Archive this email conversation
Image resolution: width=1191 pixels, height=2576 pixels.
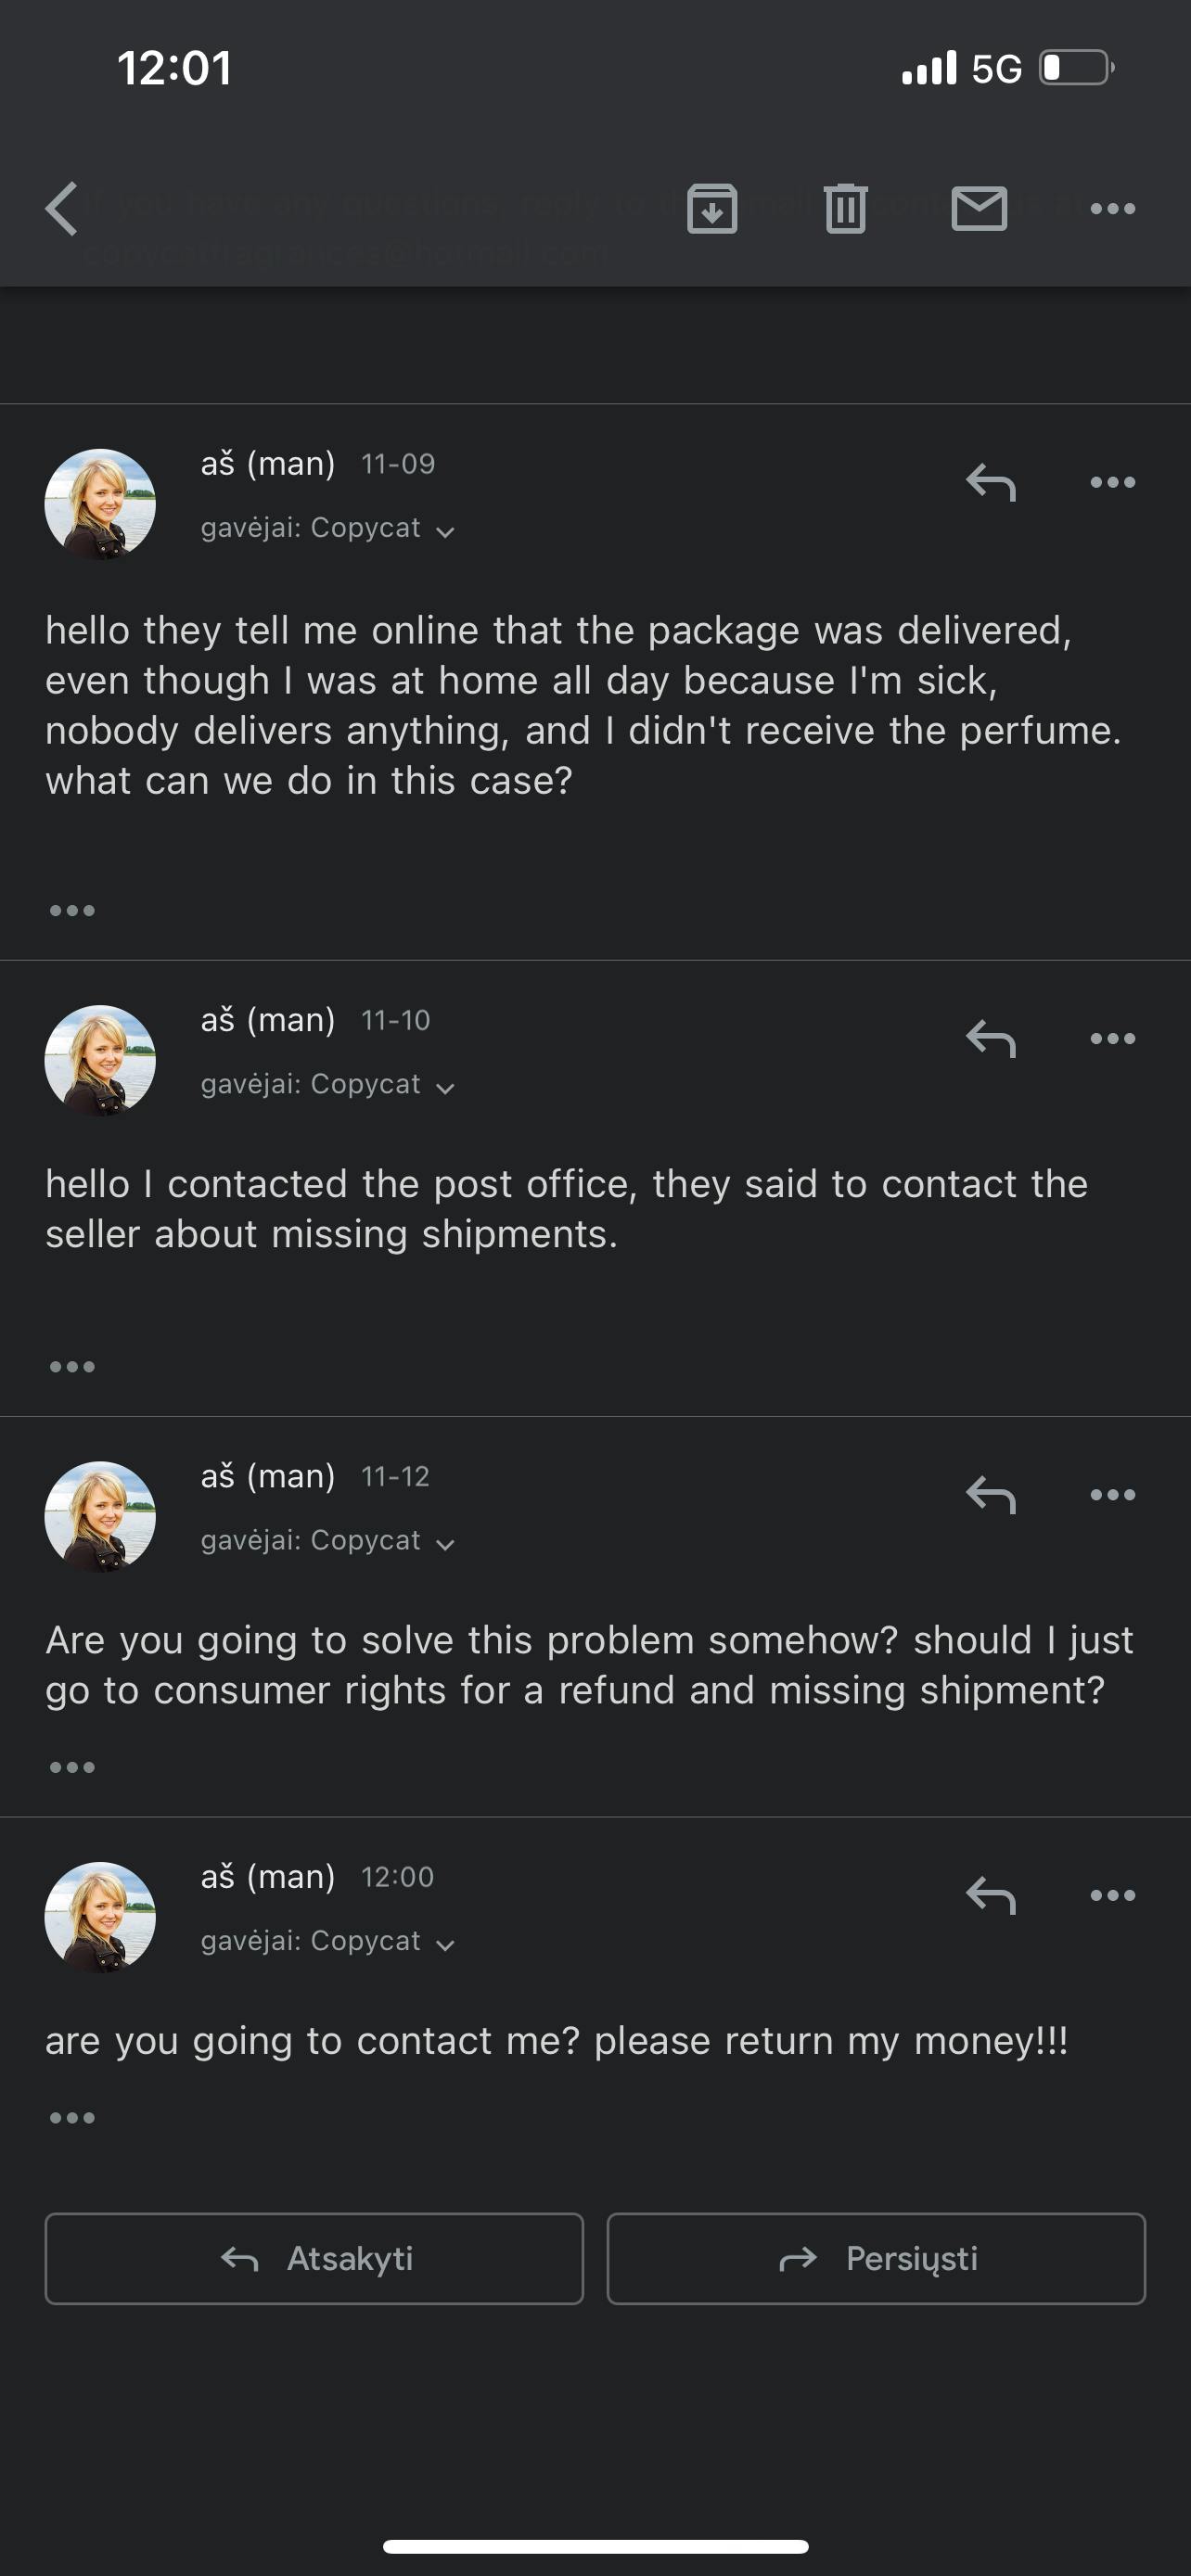pos(712,209)
